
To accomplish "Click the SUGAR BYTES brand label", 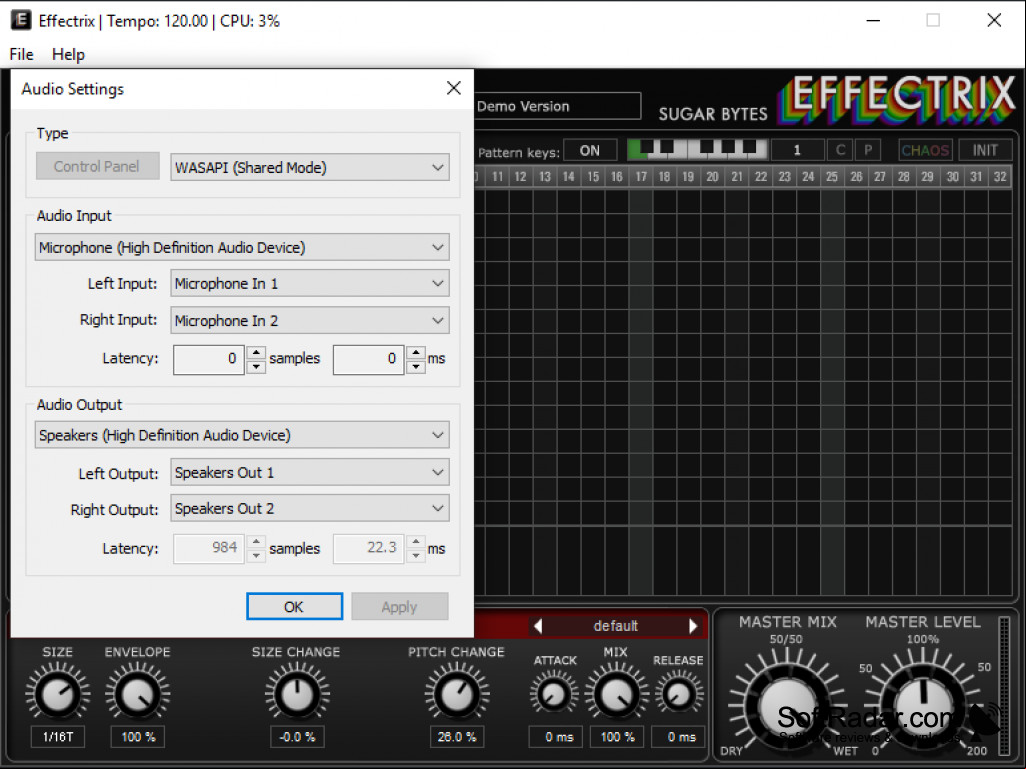I will pyautogui.click(x=713, y=114).
